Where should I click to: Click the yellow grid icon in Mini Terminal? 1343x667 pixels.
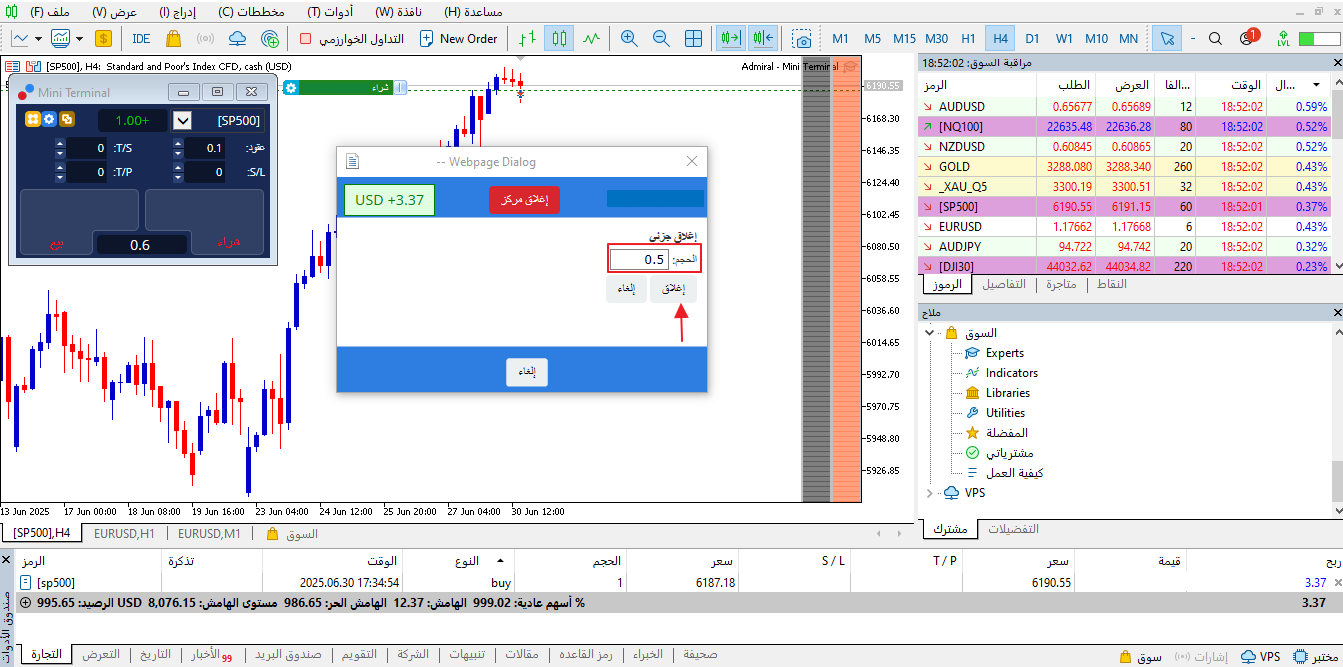coord(32,119)
